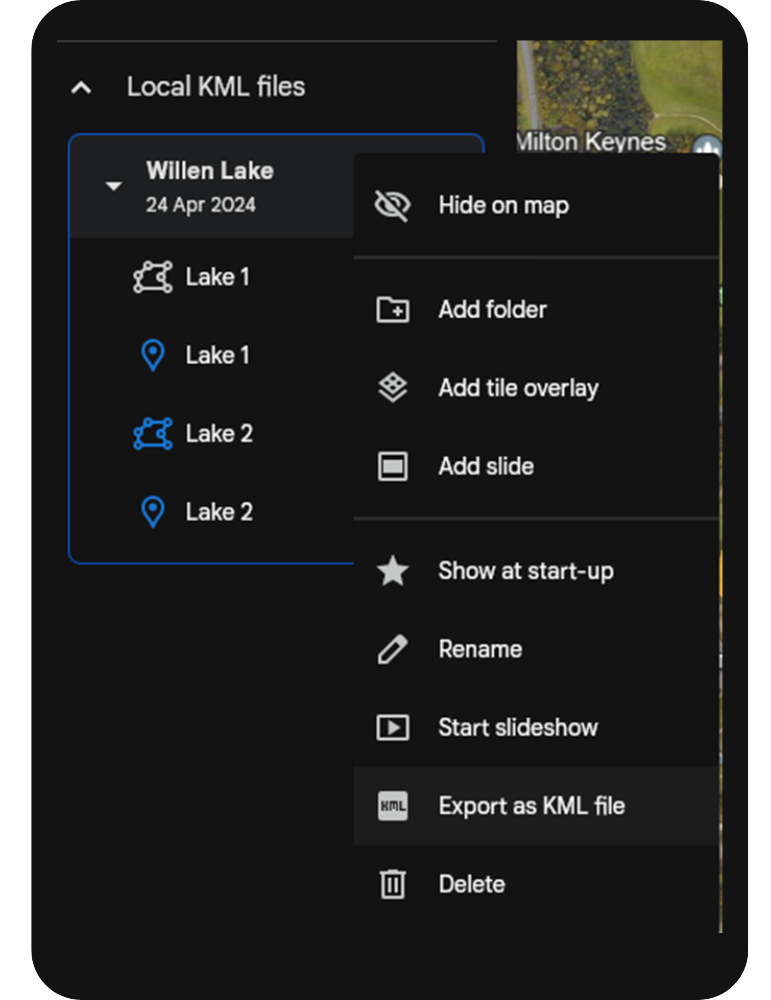Click the trash can Delete icon

click(x=392, y=884)
